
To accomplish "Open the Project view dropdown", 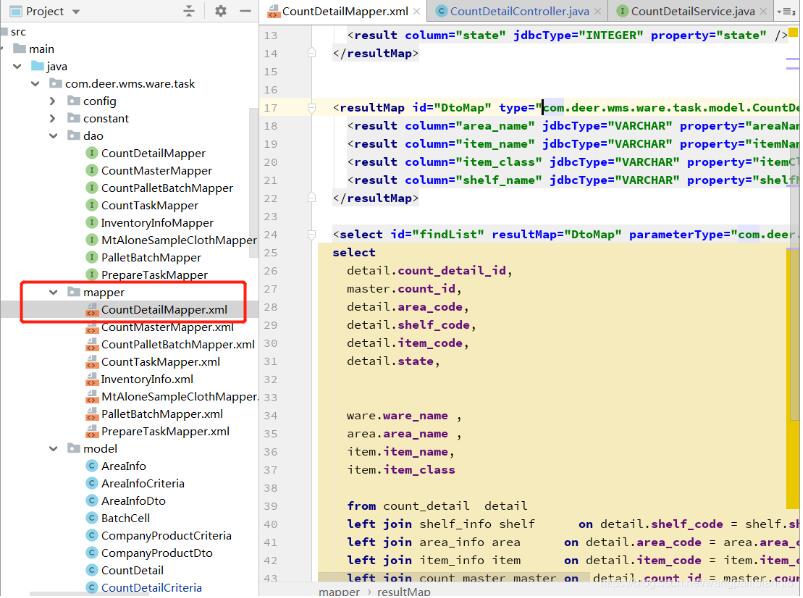I will (x=73, y=11).
